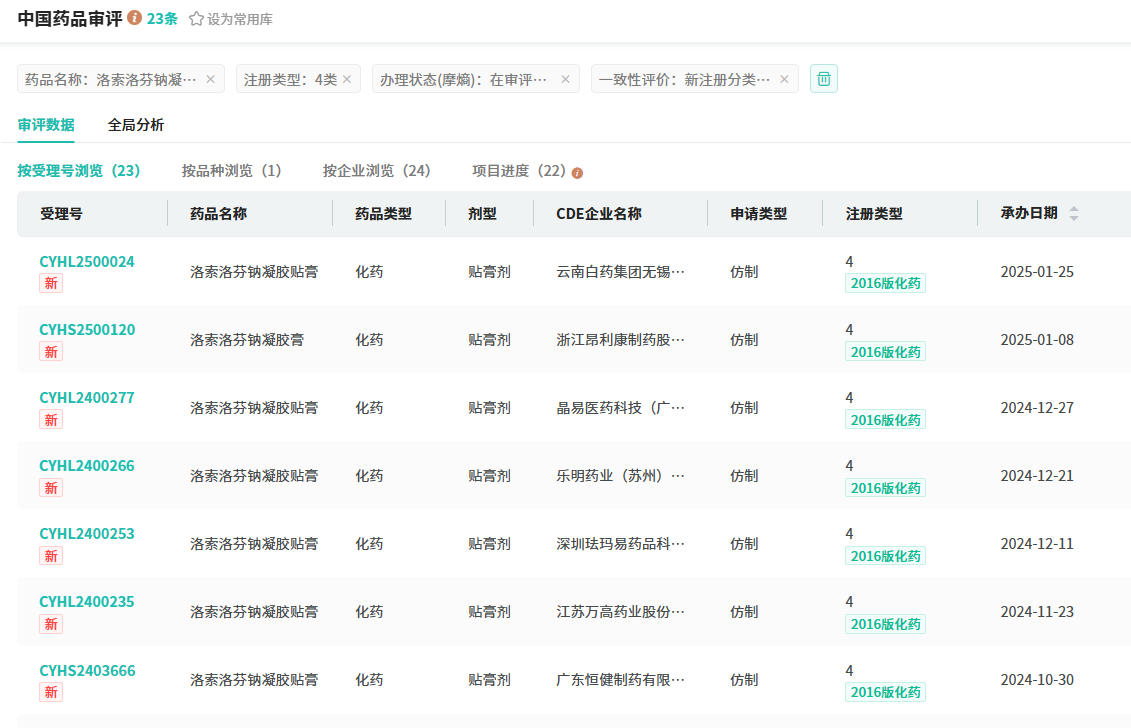Sort by 承办日期 column arrows
Screen dimensions: 1131x728
pos(1074,213)
